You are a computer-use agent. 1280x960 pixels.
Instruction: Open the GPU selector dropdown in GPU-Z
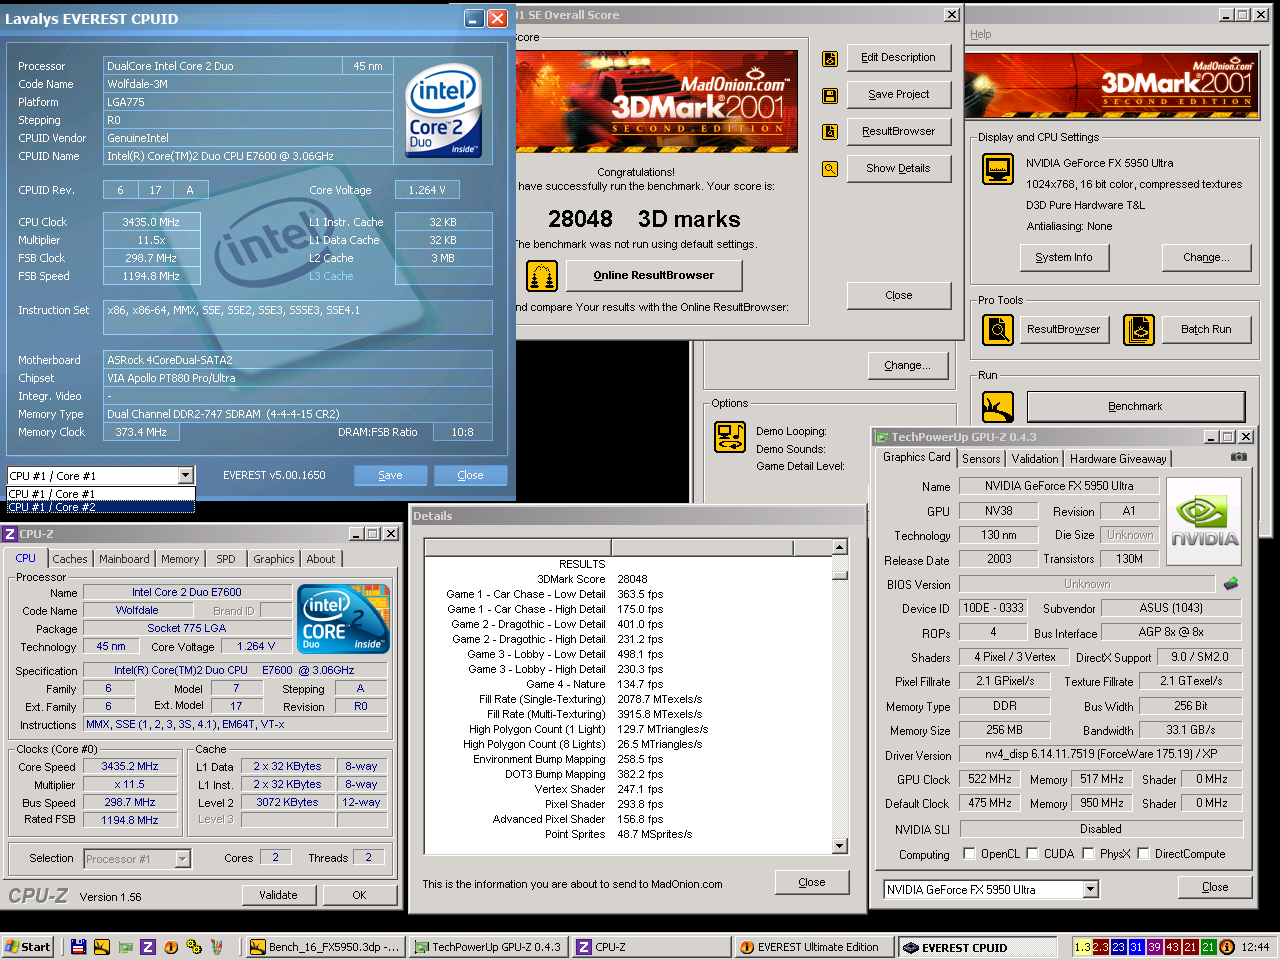[1090, 889]
